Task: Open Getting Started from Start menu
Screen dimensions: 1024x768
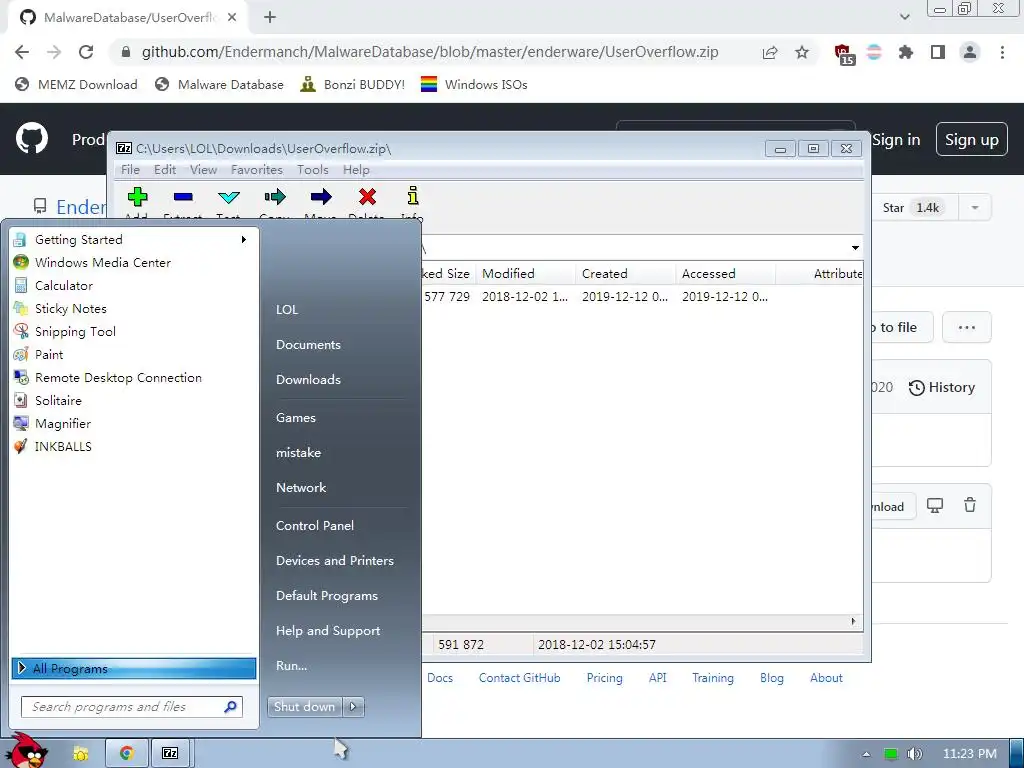Action: tap(134, 240)
